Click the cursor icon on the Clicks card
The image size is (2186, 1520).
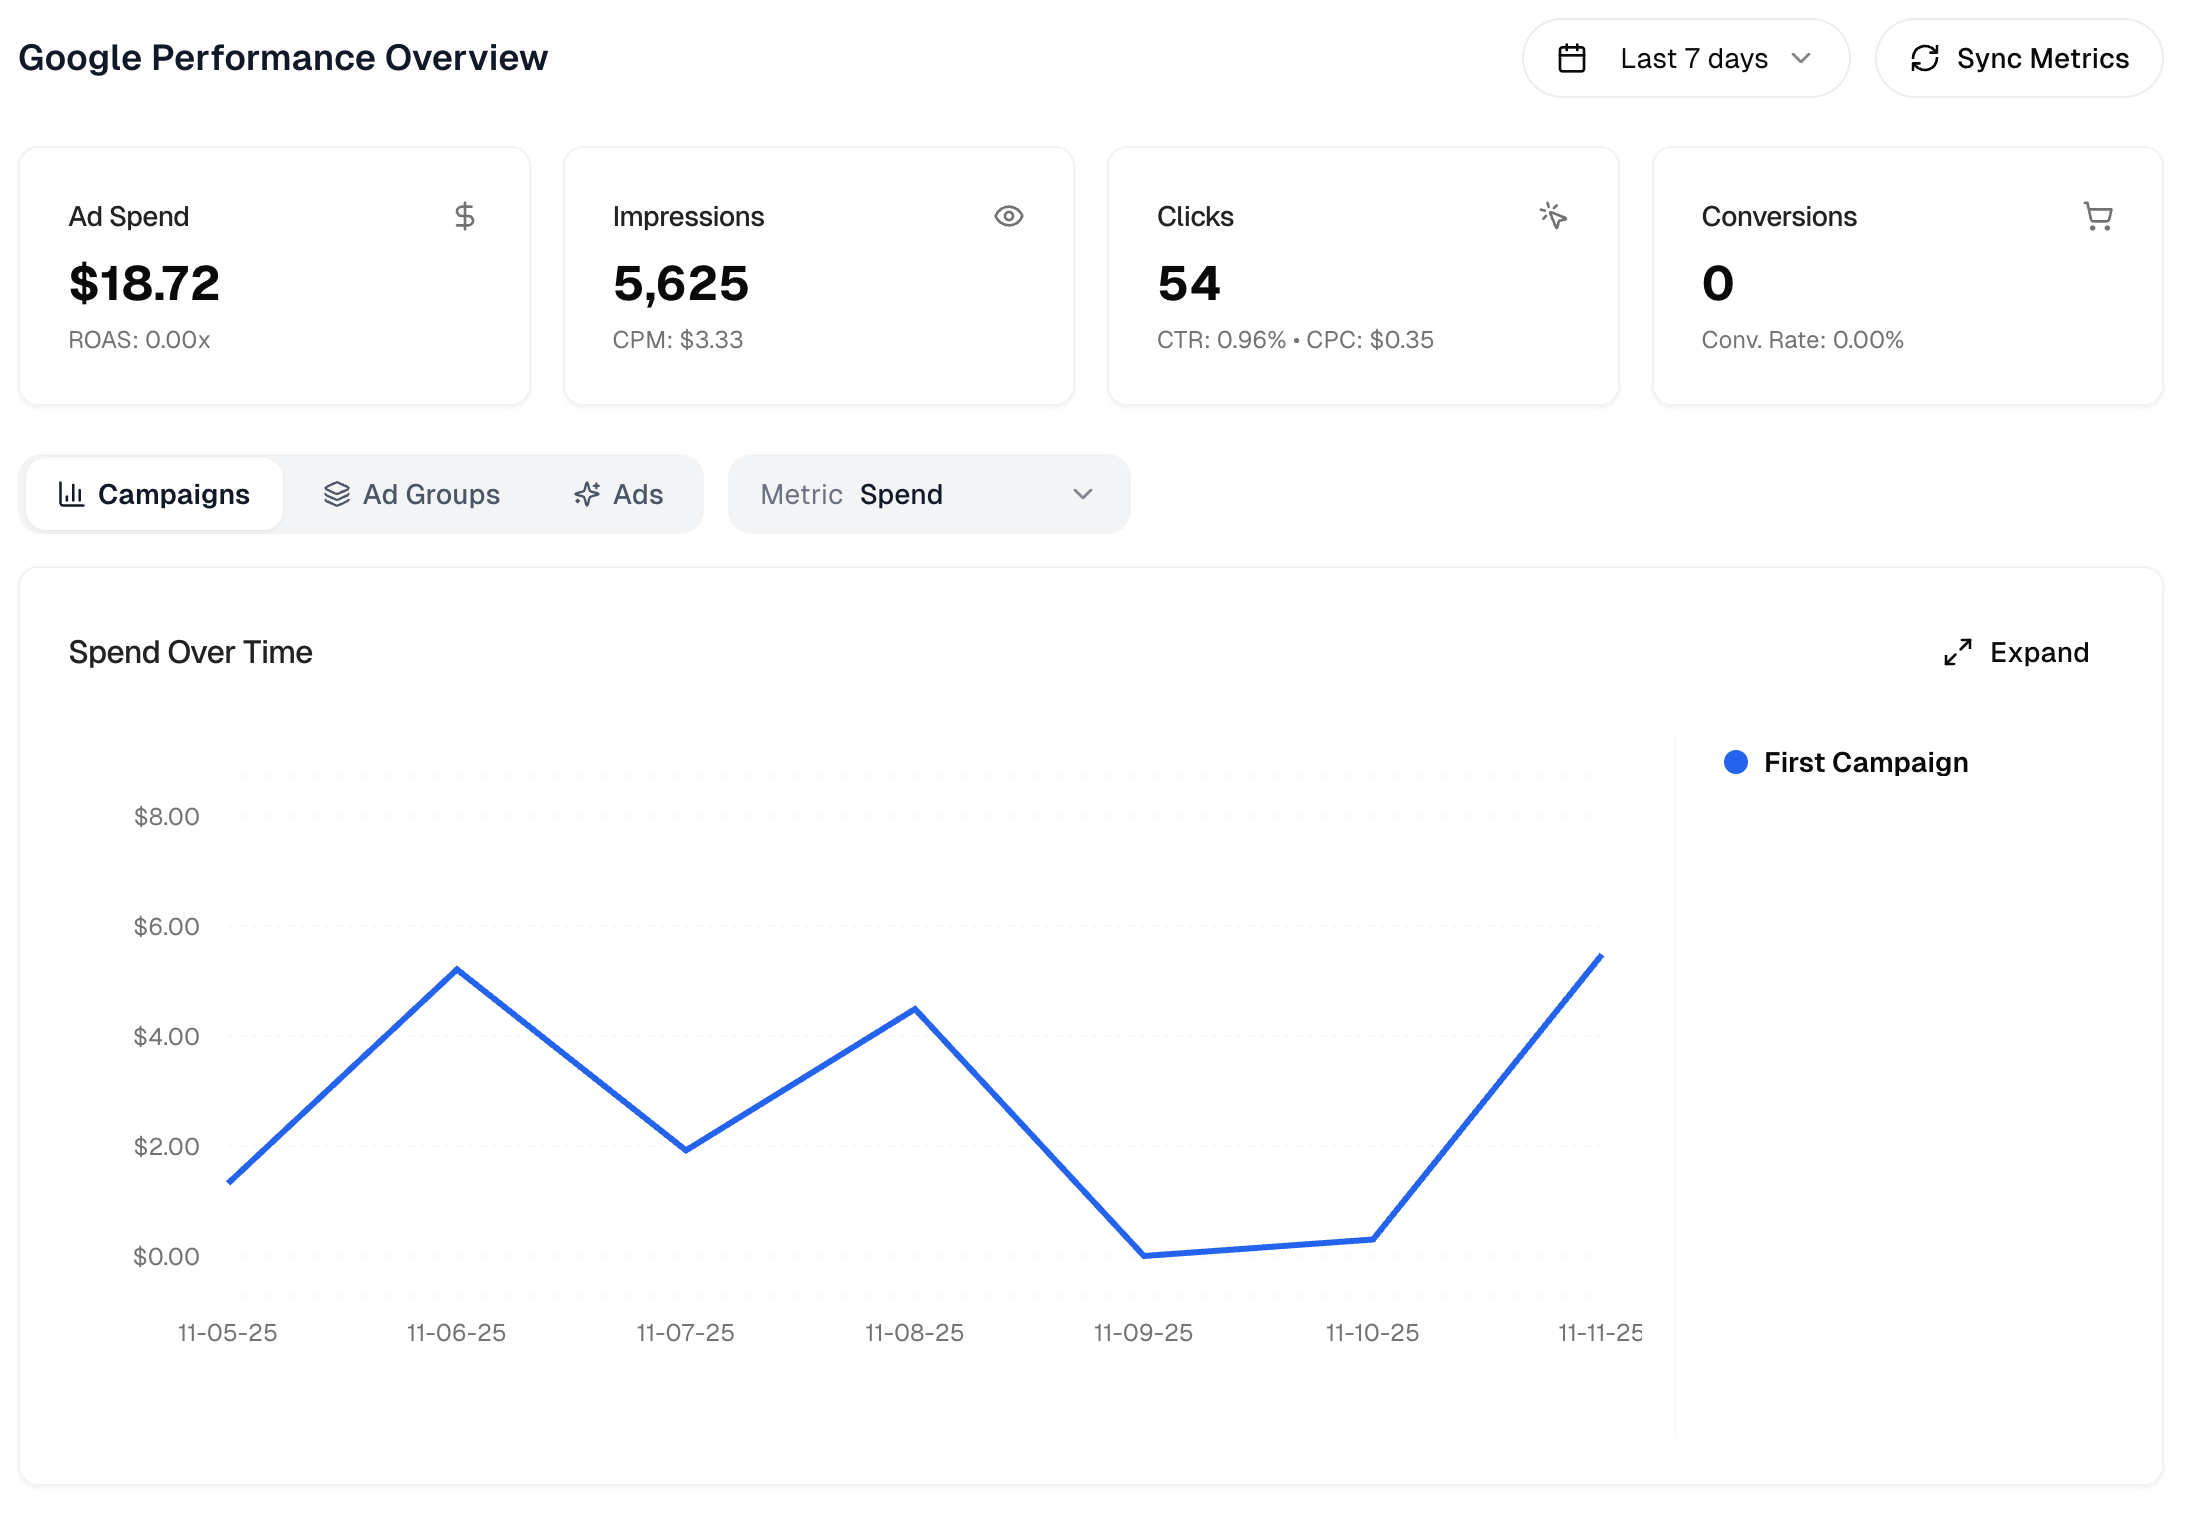pos(1554,216)
